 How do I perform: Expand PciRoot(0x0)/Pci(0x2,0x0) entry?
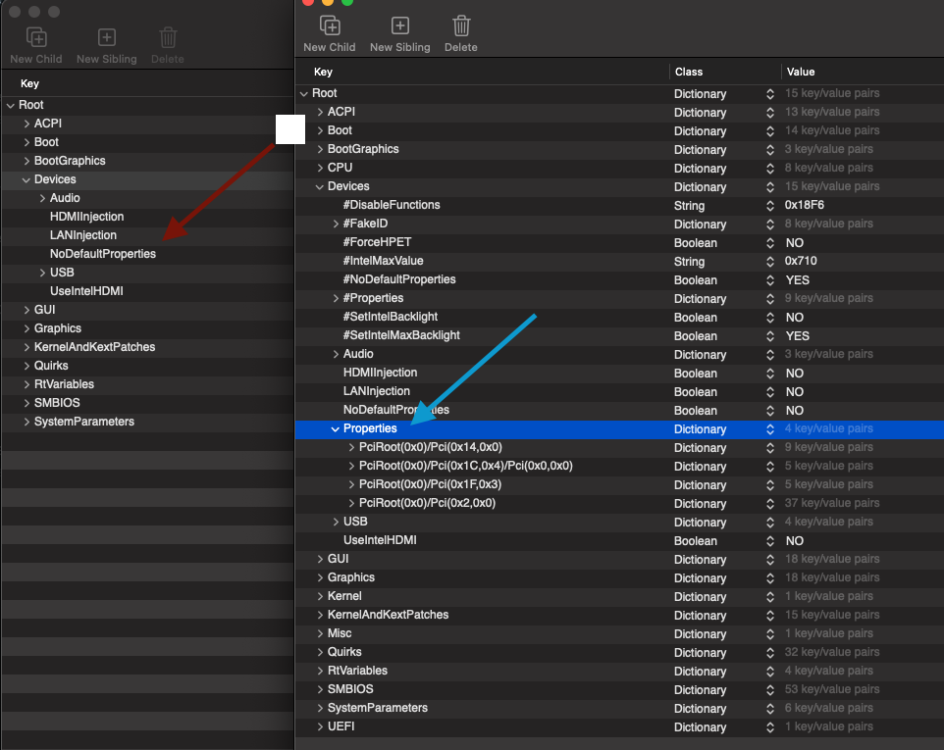[352, 503]
